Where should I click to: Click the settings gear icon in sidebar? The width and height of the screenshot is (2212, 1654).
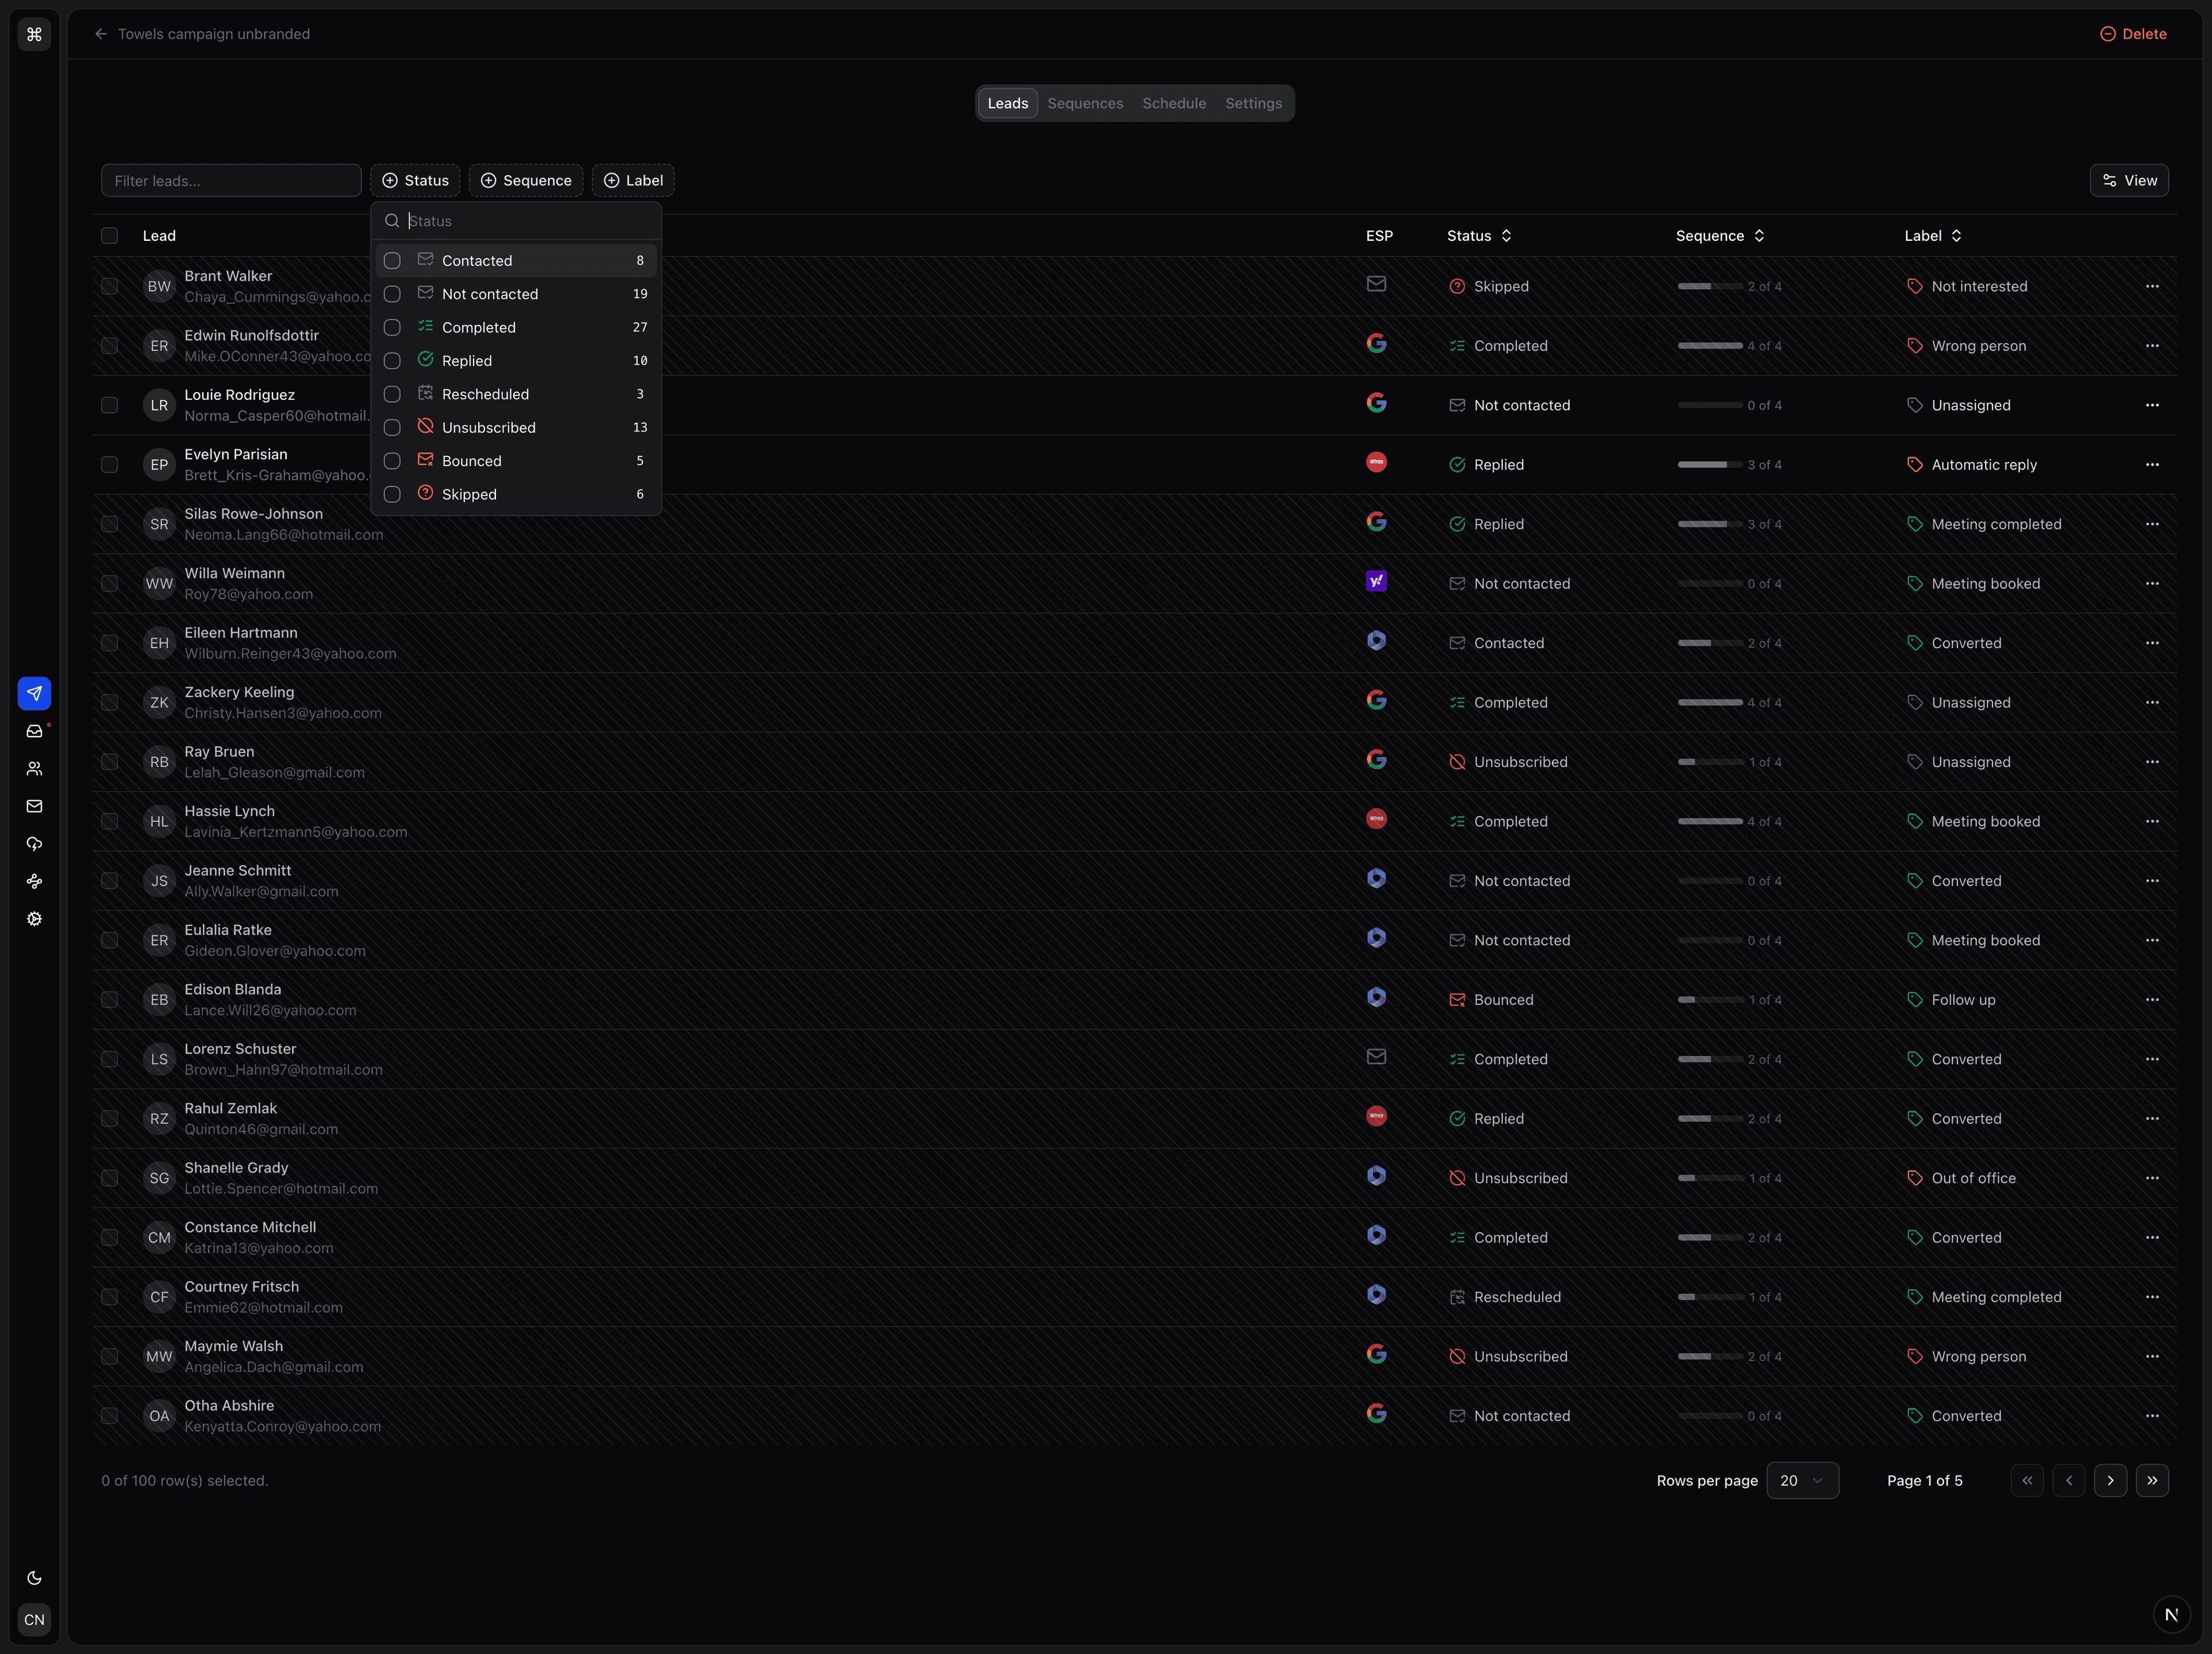click(x=34, y=918)
